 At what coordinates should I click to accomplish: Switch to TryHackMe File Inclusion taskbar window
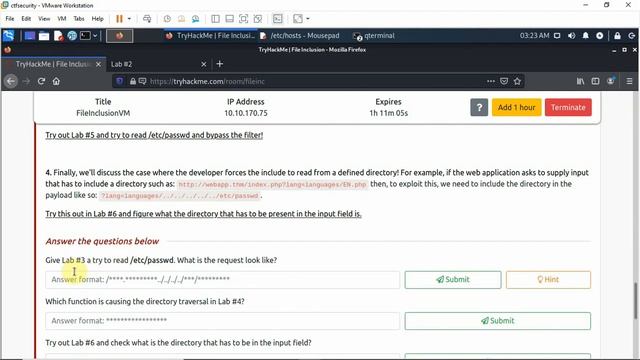211,36
